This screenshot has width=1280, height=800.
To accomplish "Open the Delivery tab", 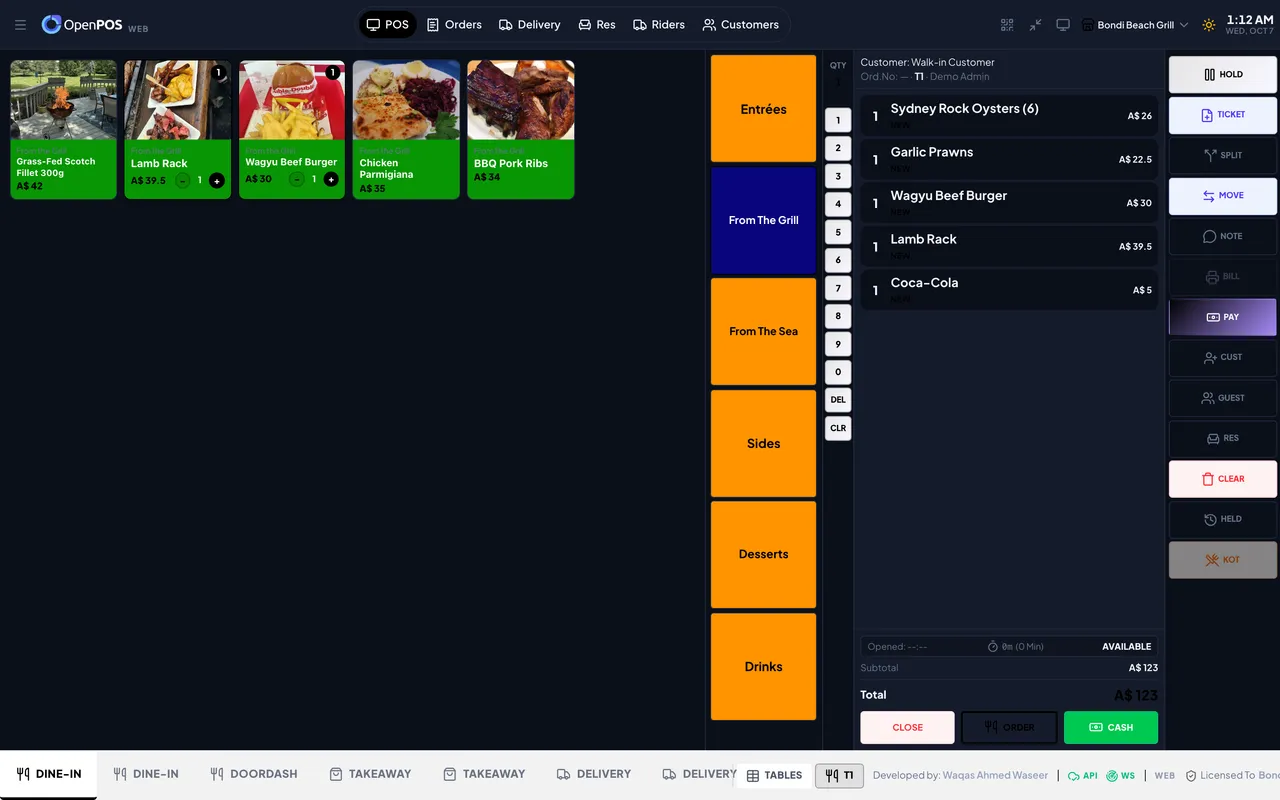I will (530, 25).
